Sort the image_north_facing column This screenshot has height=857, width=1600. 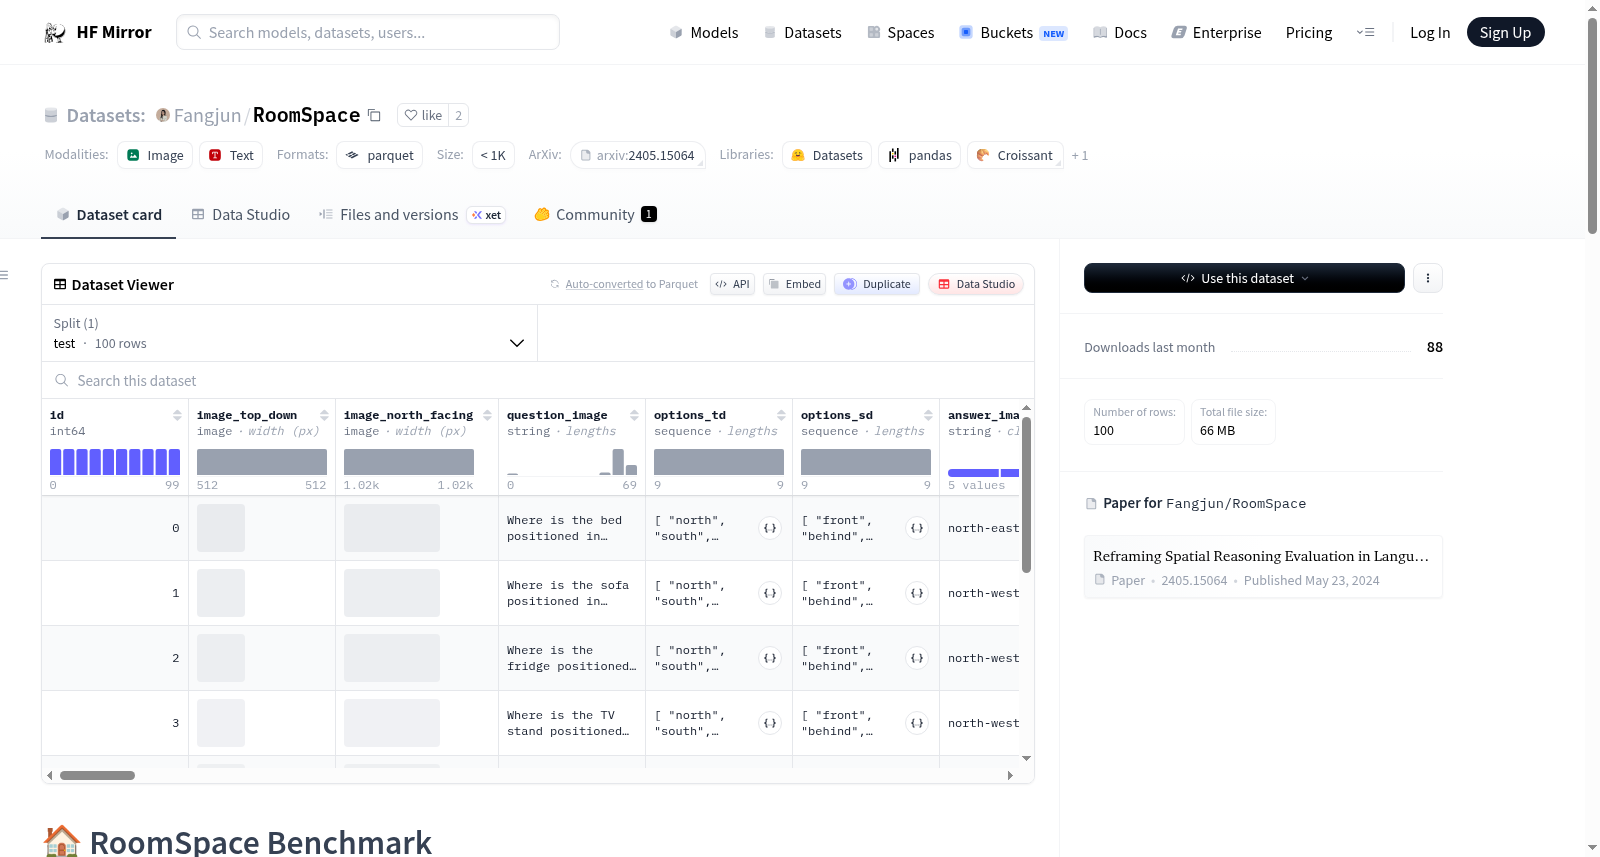coord(487,415)
